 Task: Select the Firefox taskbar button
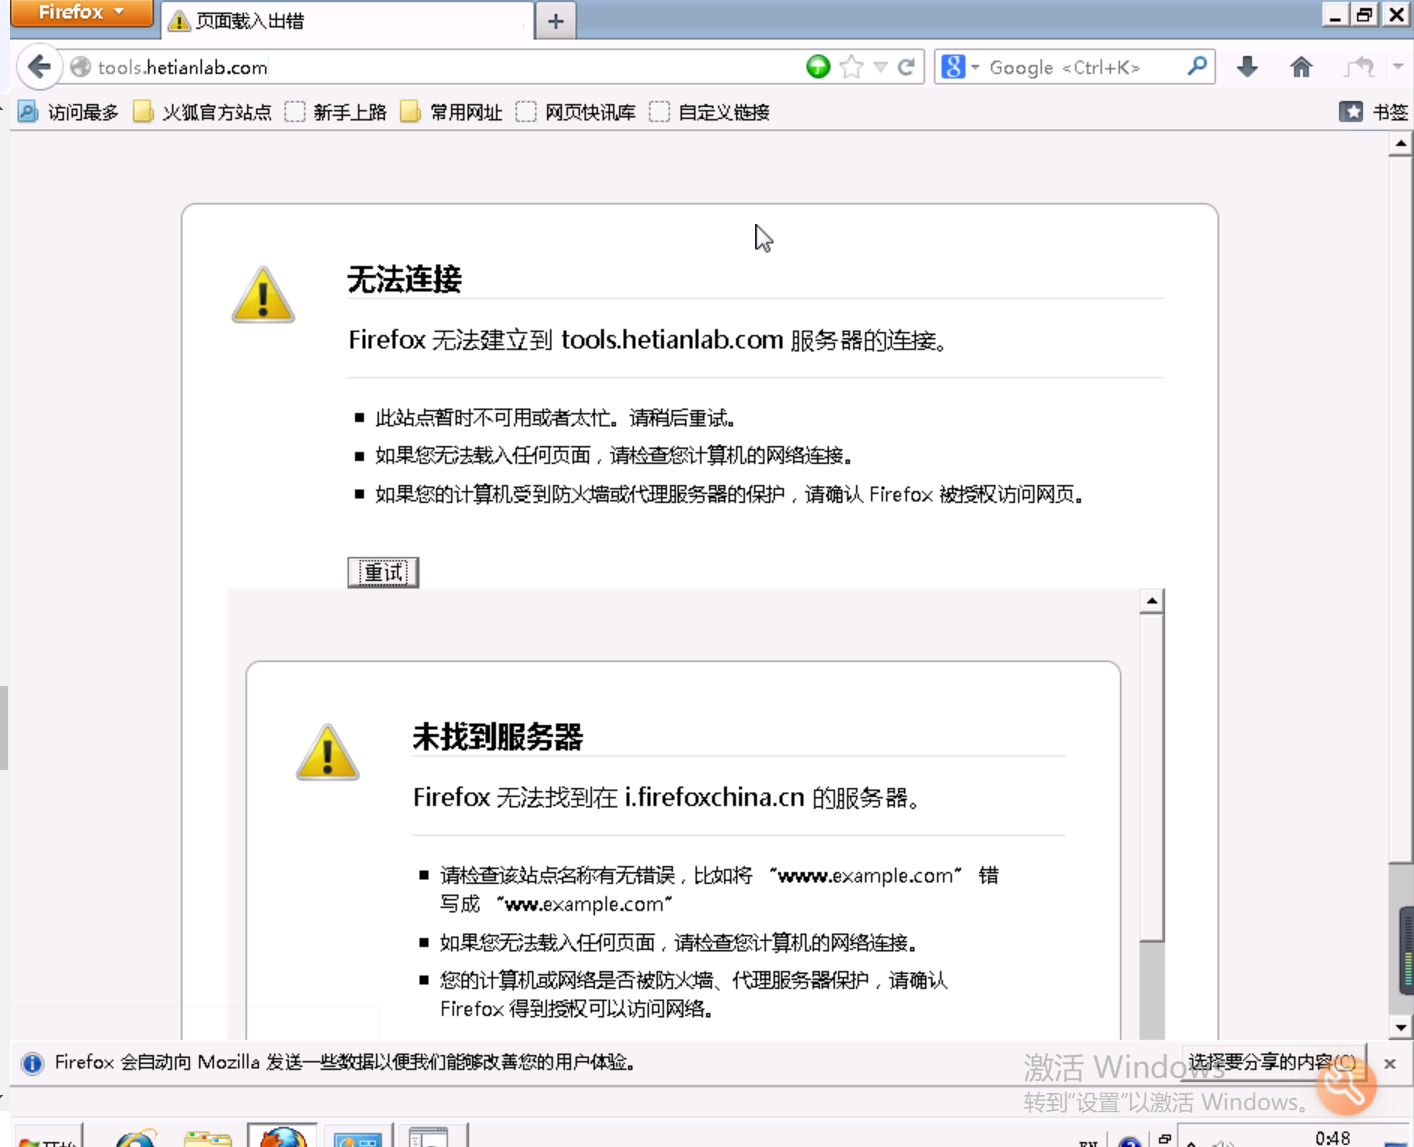[x=283, y=1136]
